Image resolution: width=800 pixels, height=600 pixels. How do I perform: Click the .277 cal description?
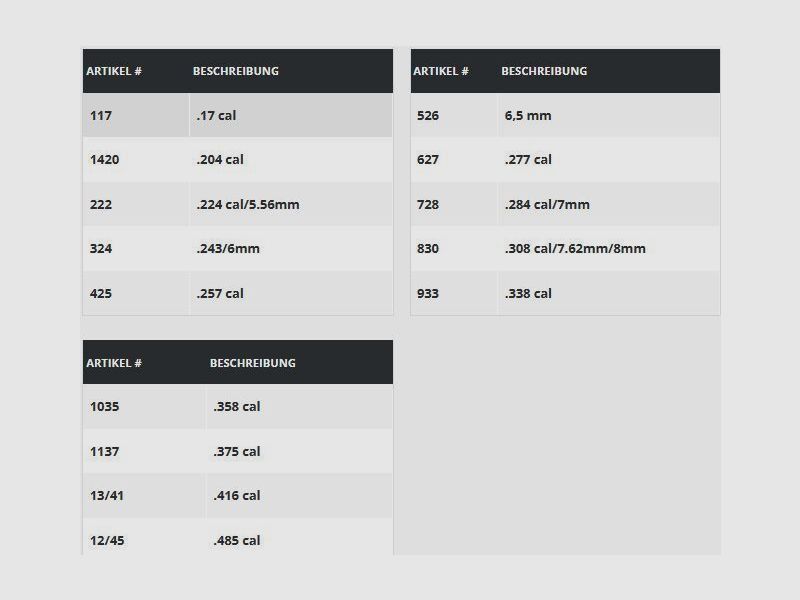coord(528,160)
